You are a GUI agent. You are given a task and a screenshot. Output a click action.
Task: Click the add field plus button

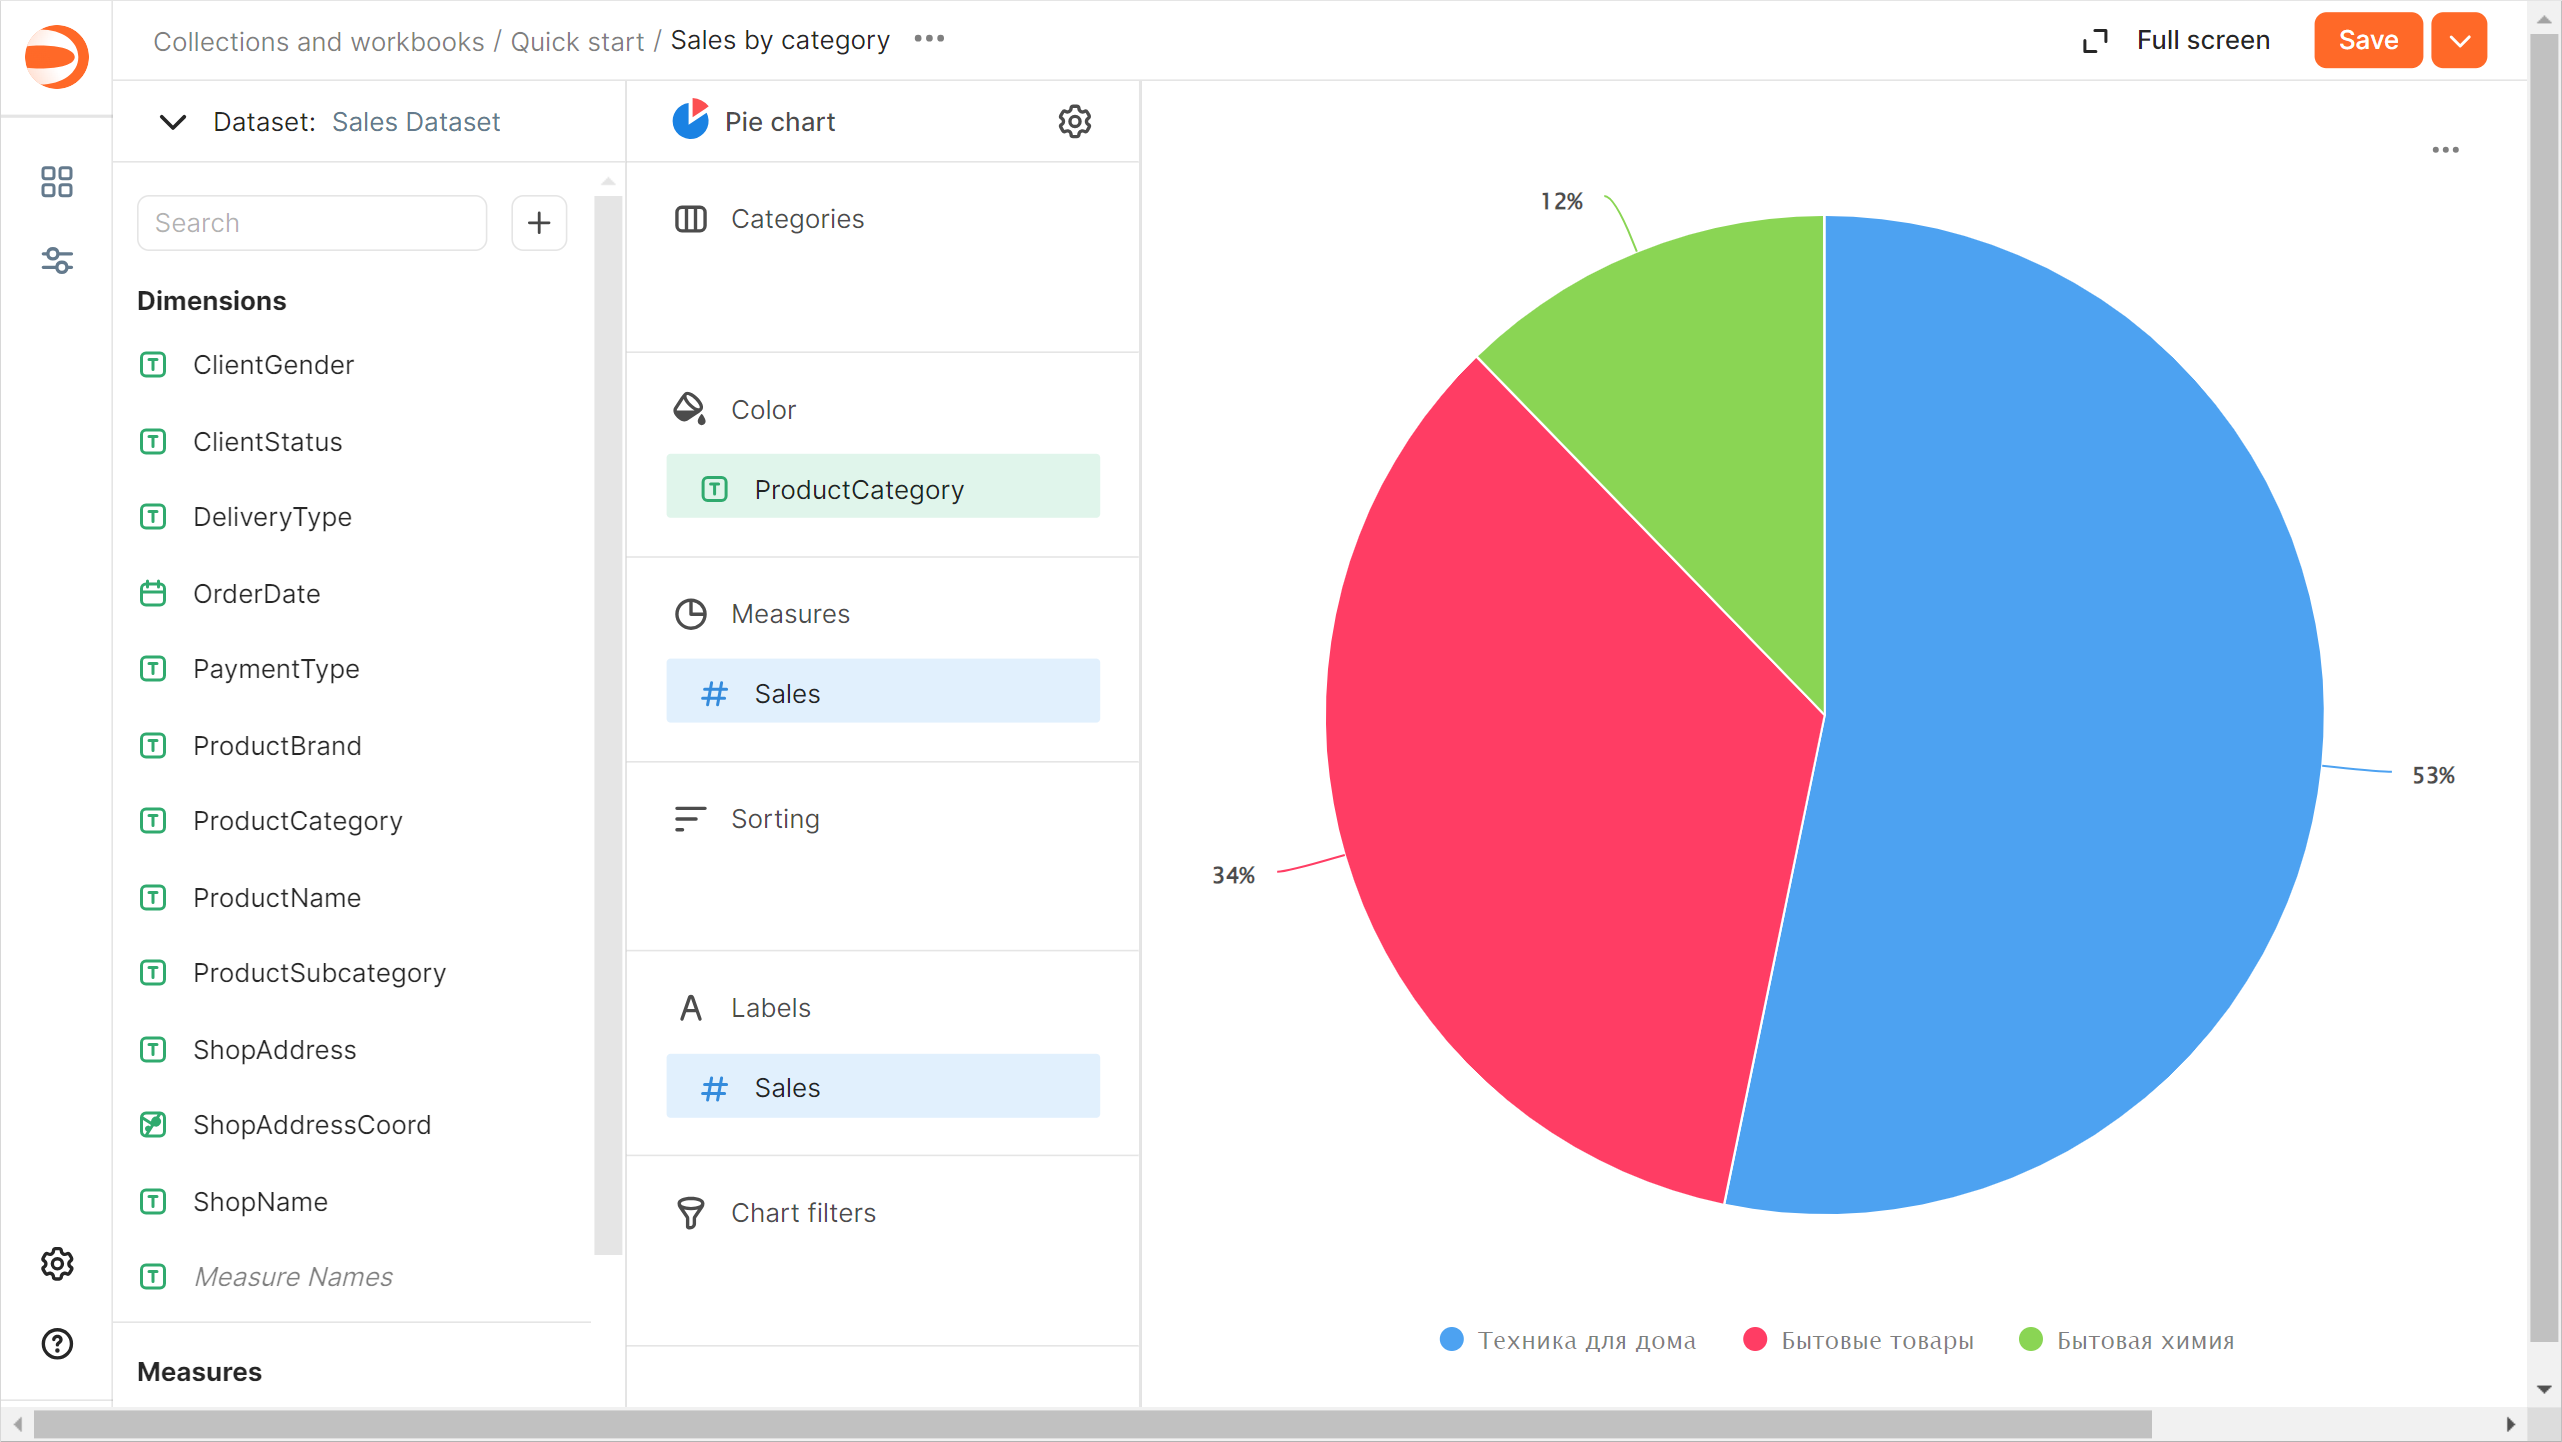click(x=539, y=222)
